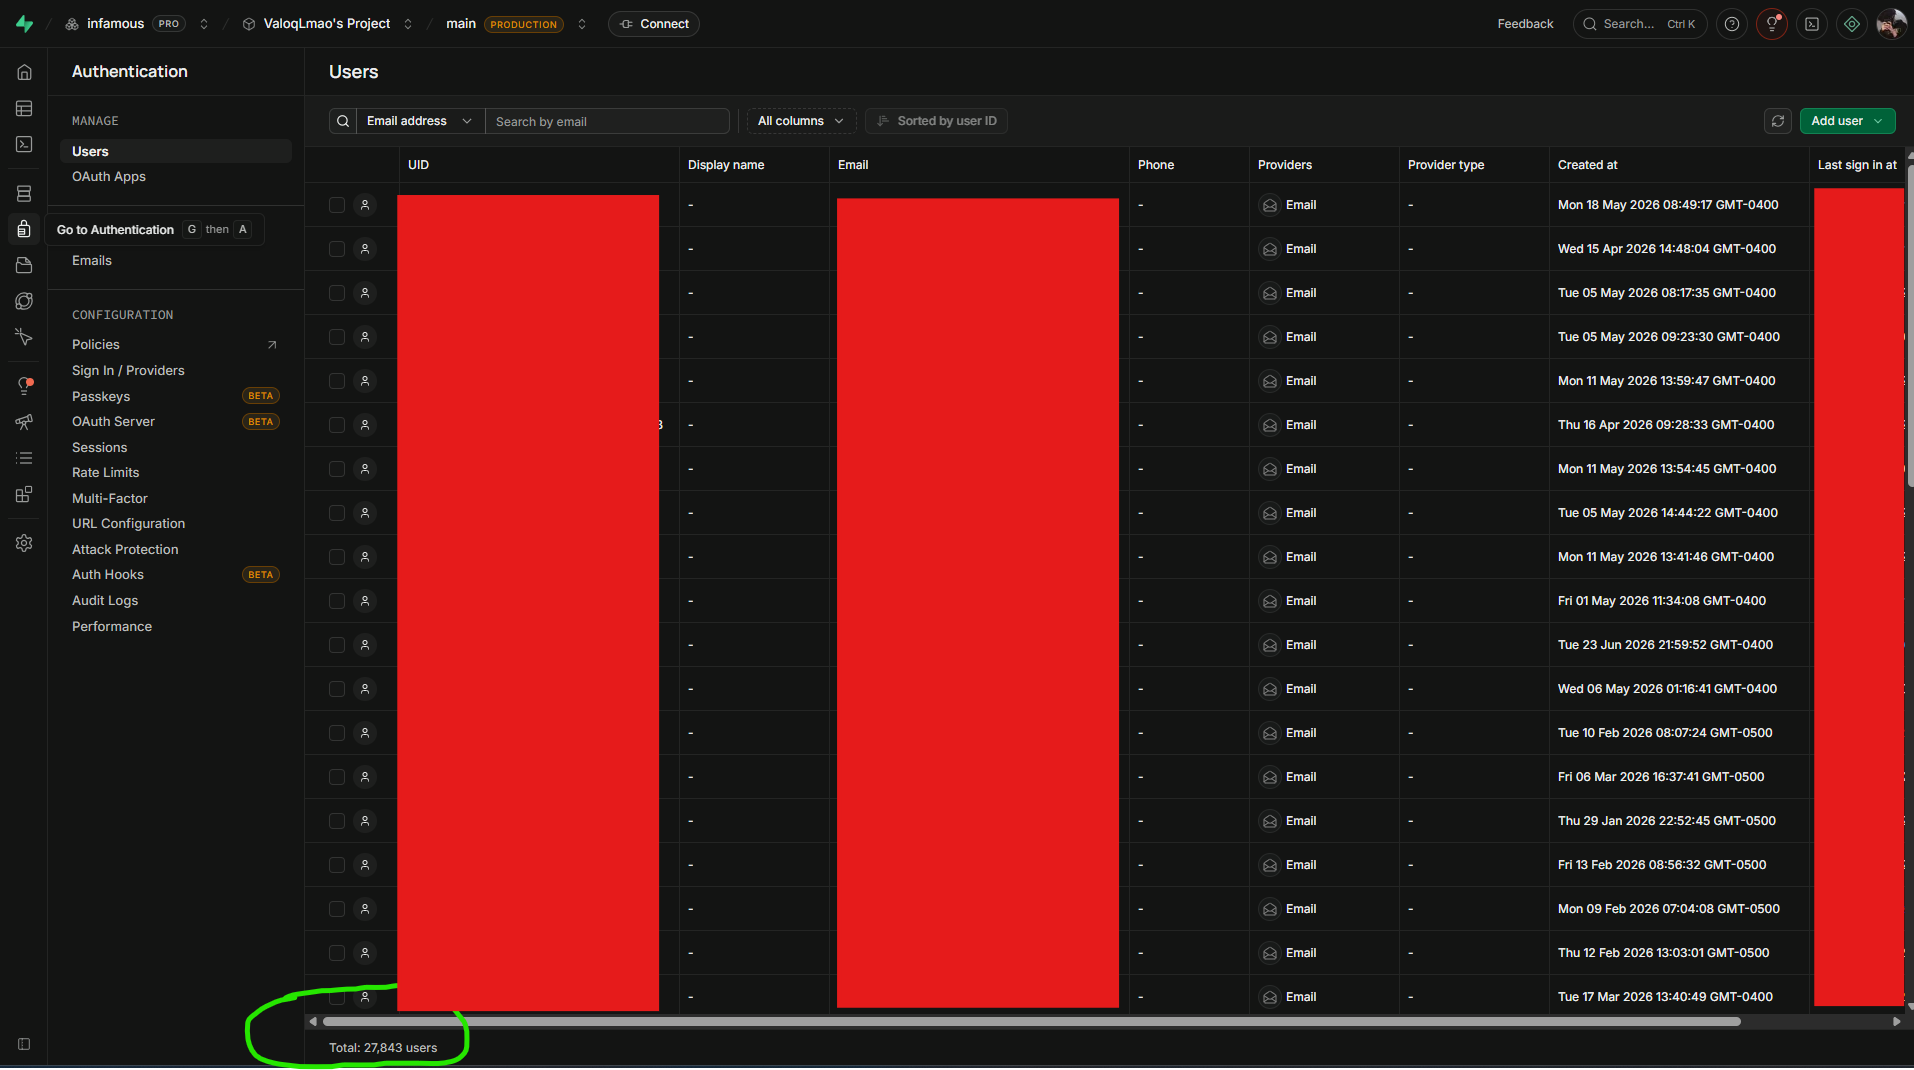Open the Sorted by user ID dropdown
Image resolution: width=1914 pixels, height=1070 pixels.
(x=936, y=121)
